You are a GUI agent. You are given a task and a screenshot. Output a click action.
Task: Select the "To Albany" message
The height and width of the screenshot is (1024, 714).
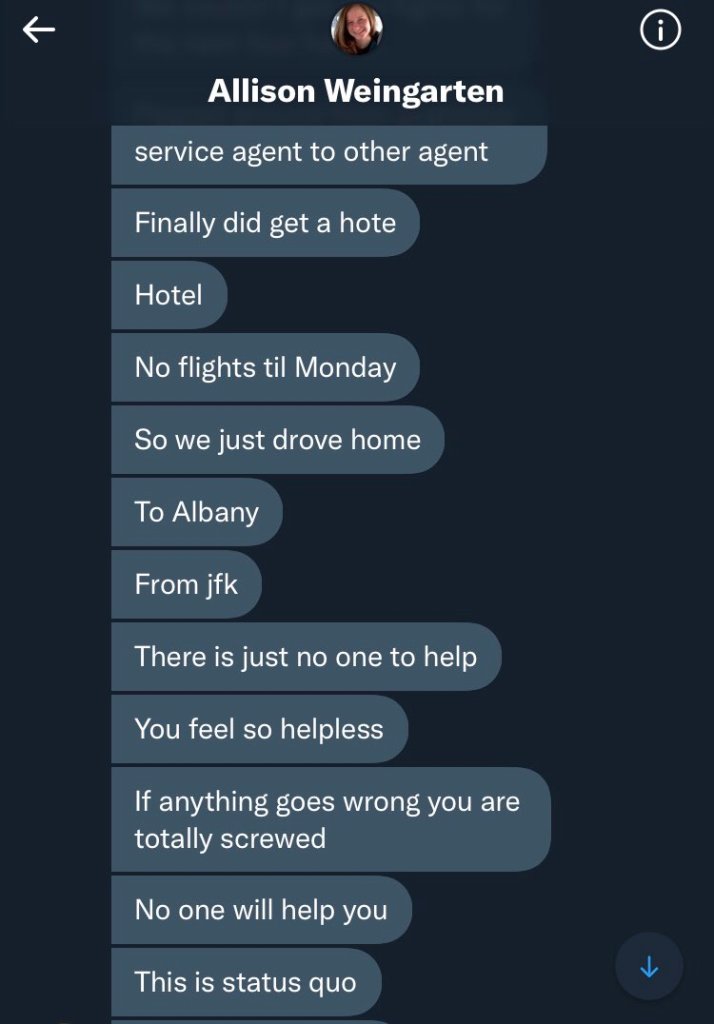197,512
